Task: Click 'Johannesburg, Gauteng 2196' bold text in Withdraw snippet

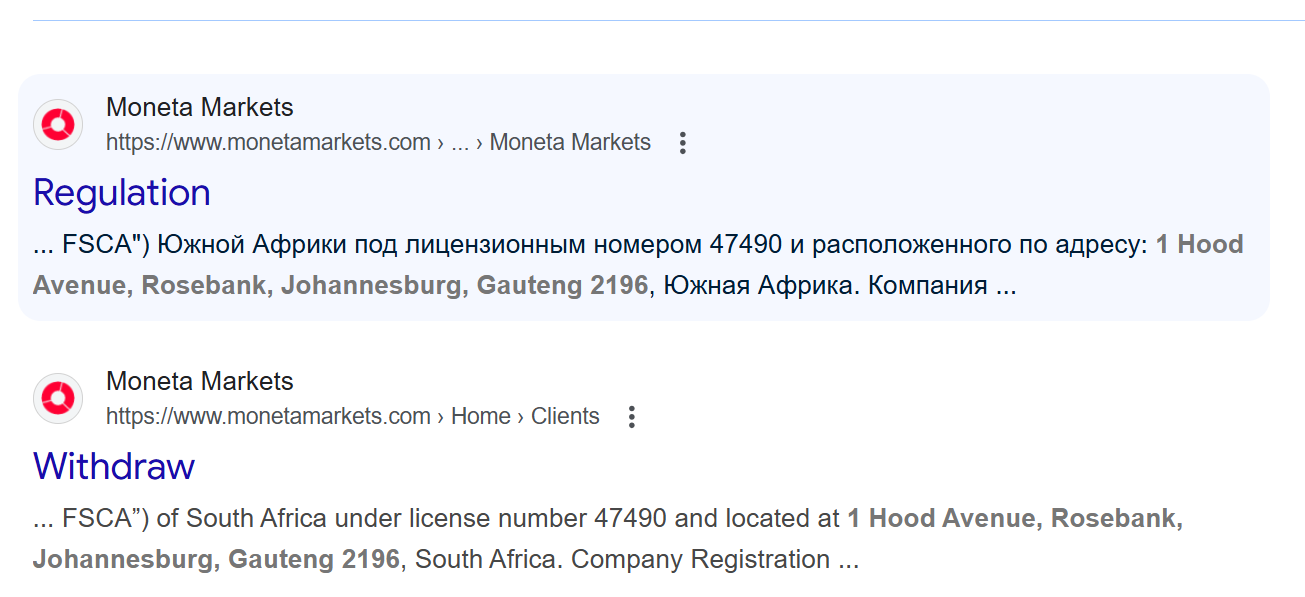Action: [216, 559]
